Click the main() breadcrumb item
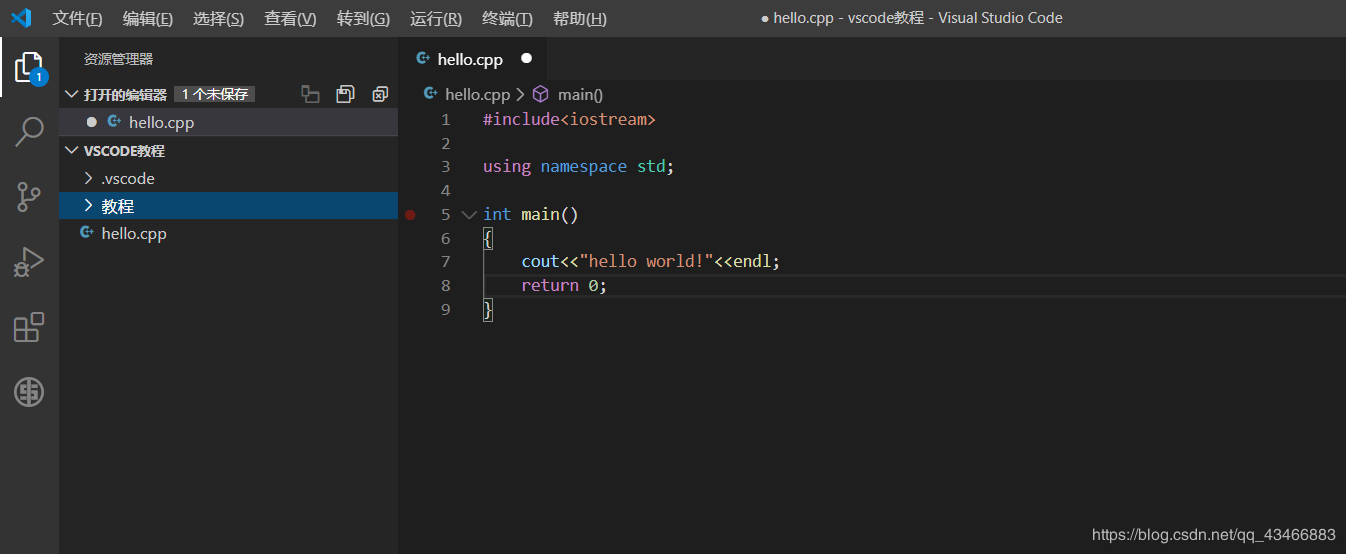This screenshot has width=1346, height=554. (579, 94)
